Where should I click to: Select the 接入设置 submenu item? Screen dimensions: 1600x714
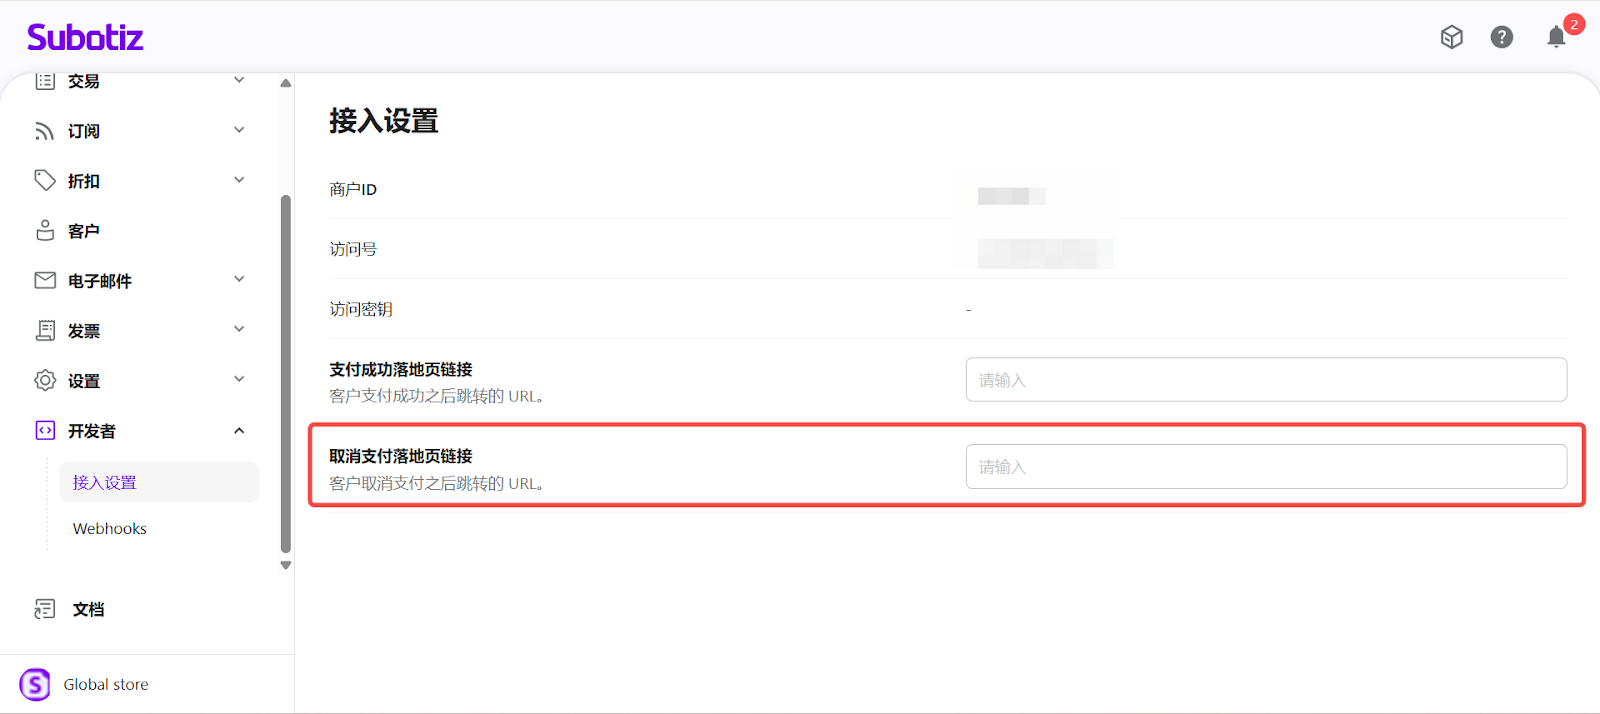click(x=105, y=482)
